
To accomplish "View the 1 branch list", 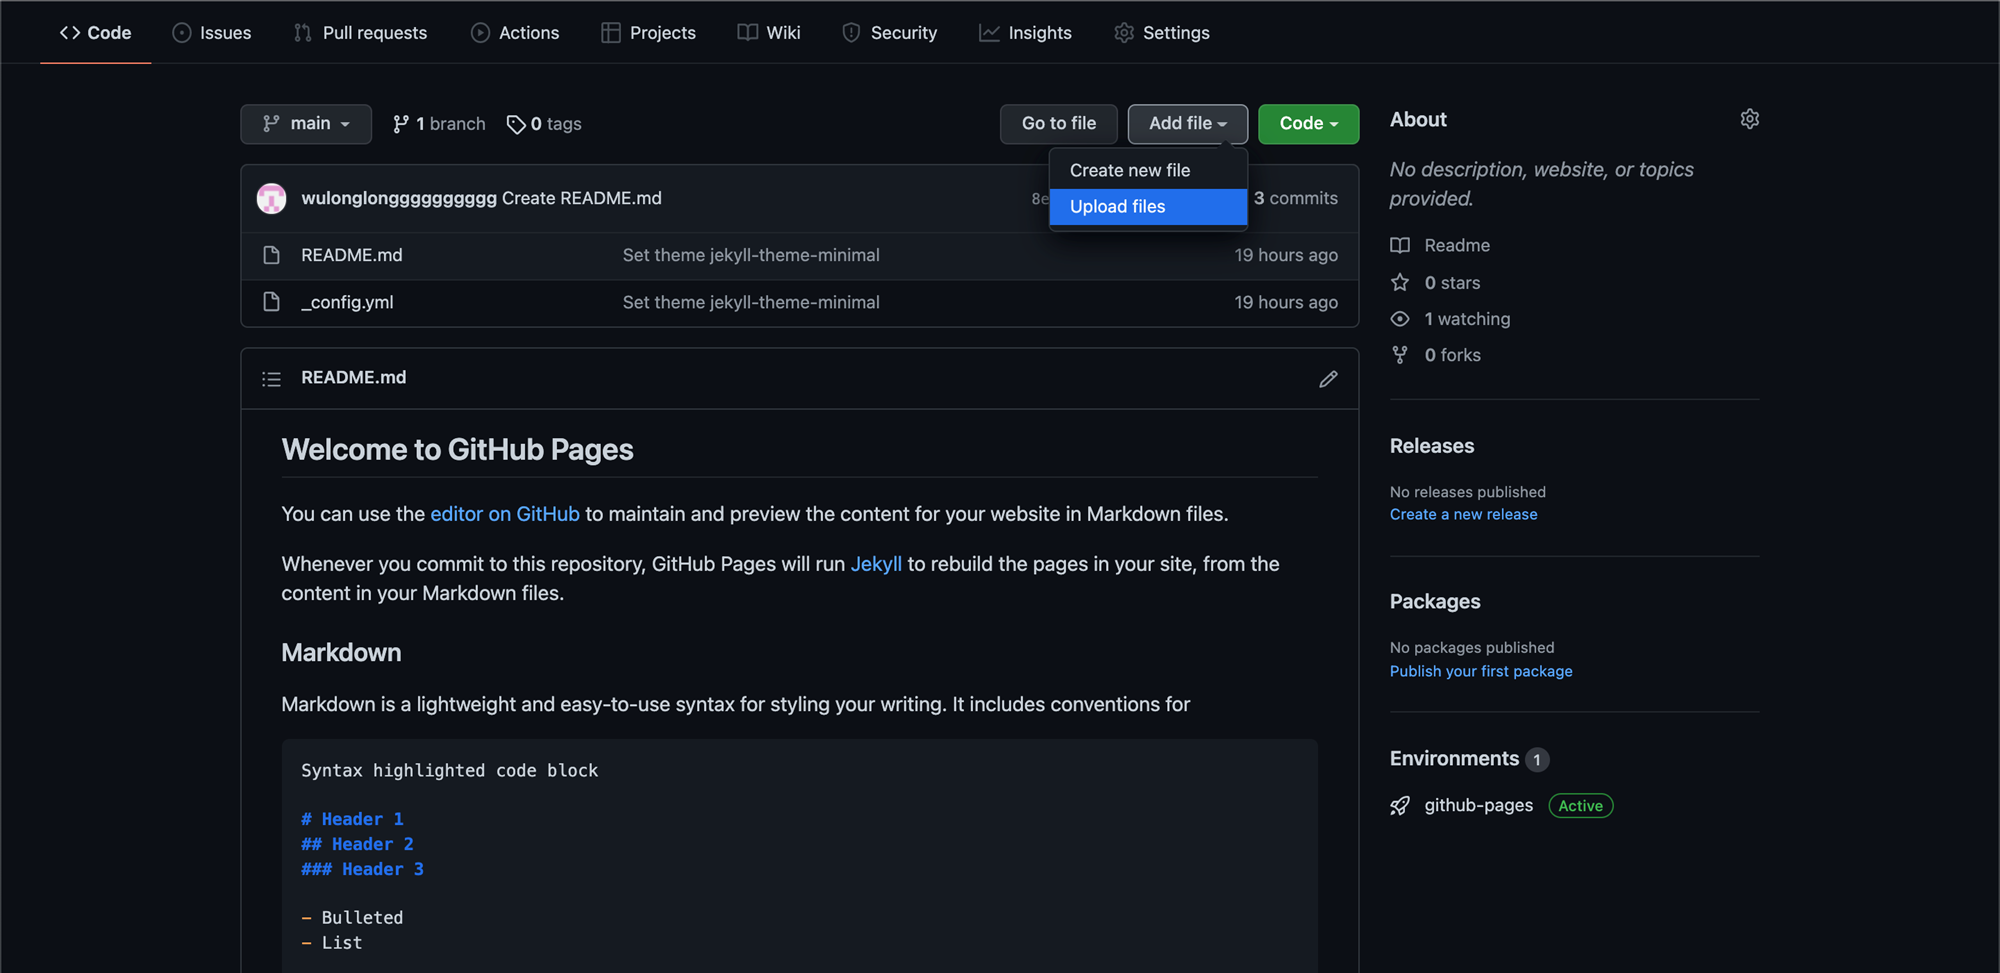I will (439, 124).
